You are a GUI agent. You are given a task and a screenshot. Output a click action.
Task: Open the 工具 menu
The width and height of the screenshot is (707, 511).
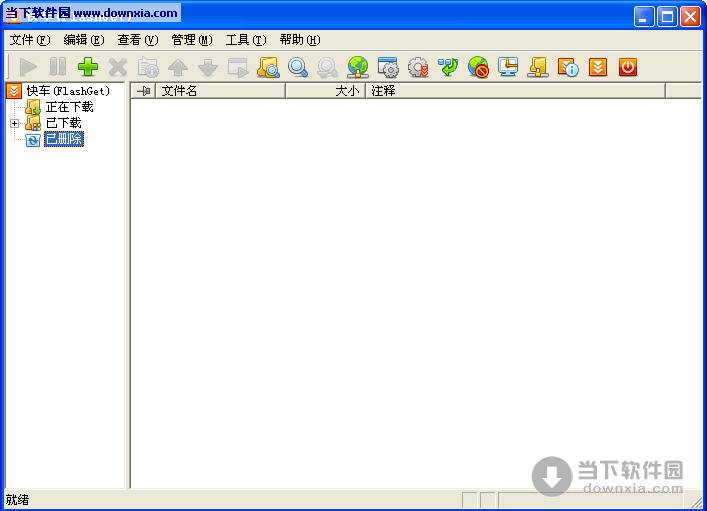[245, 40]
